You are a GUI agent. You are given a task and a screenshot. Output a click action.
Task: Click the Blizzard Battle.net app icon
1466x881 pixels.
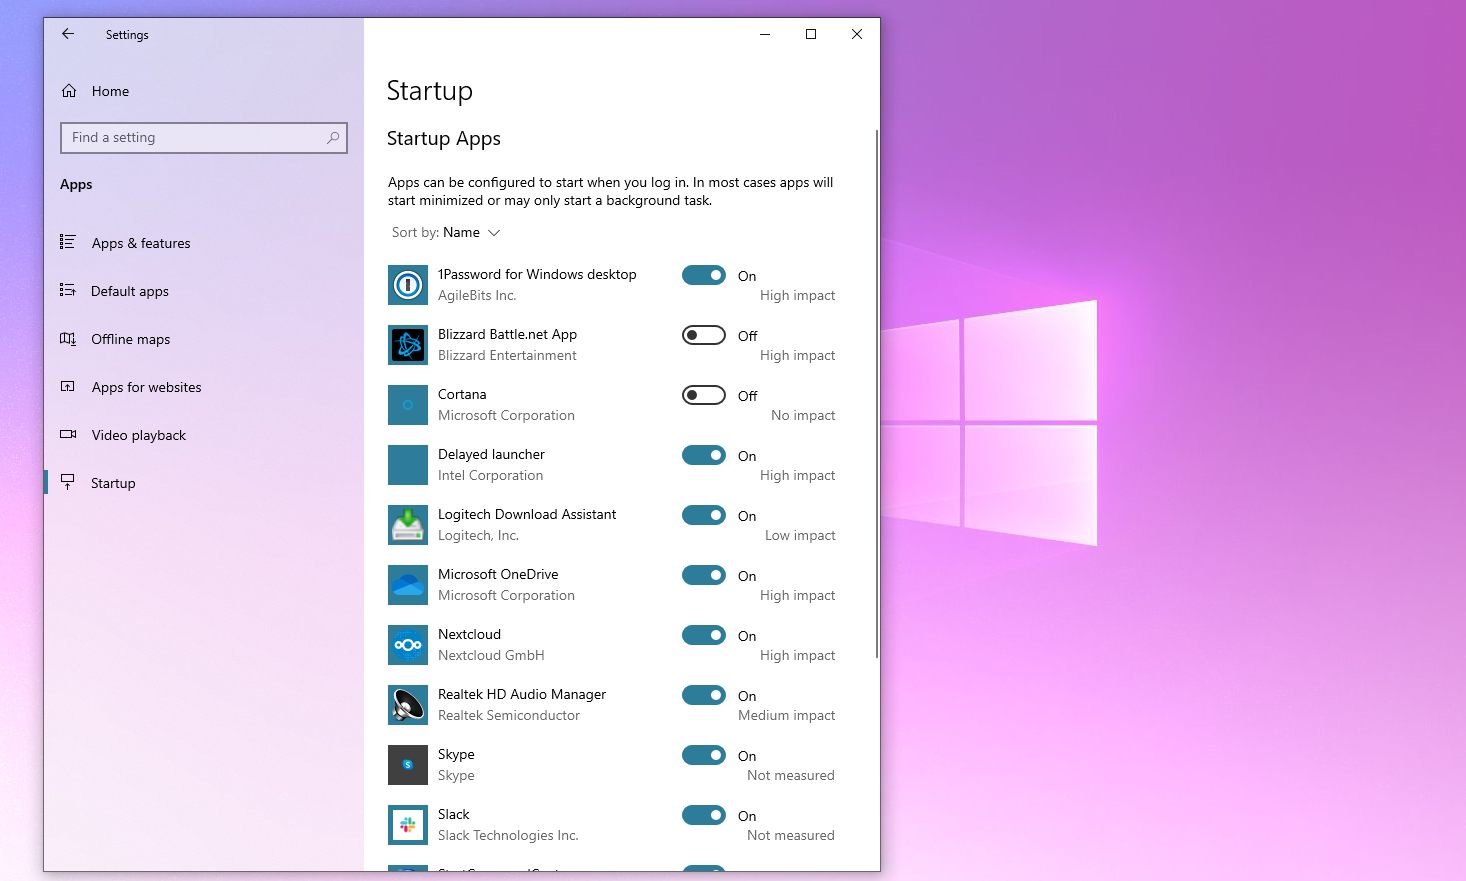[x=407, y=345]
